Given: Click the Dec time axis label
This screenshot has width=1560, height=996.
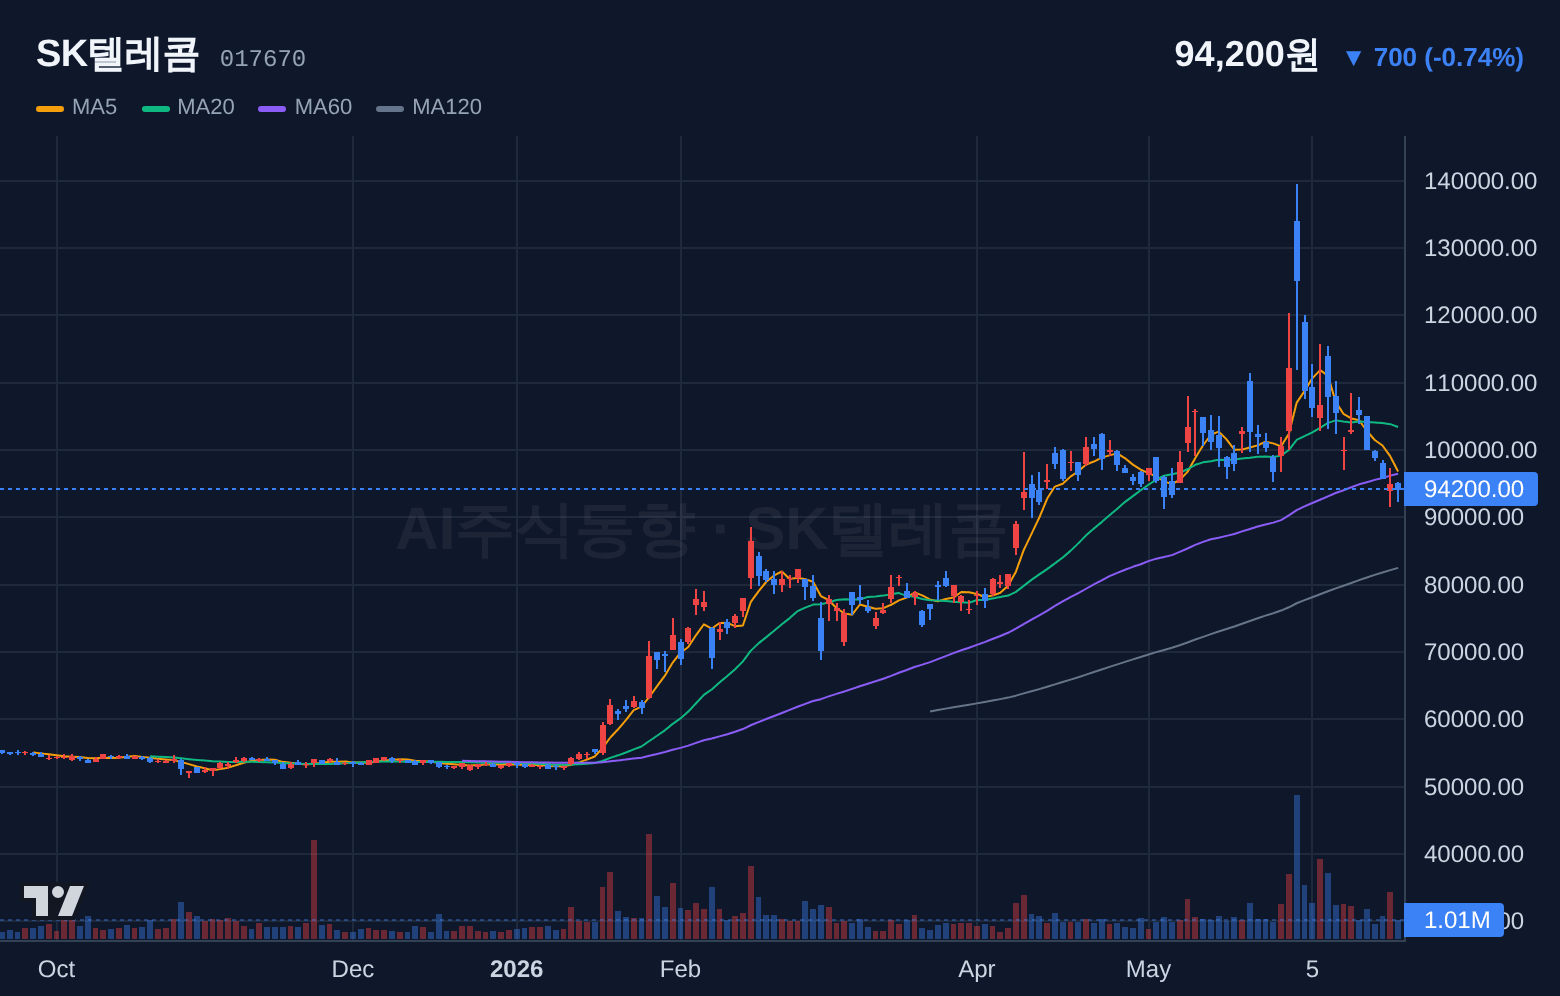Looking at the screenshot, I should coord(352,969).
